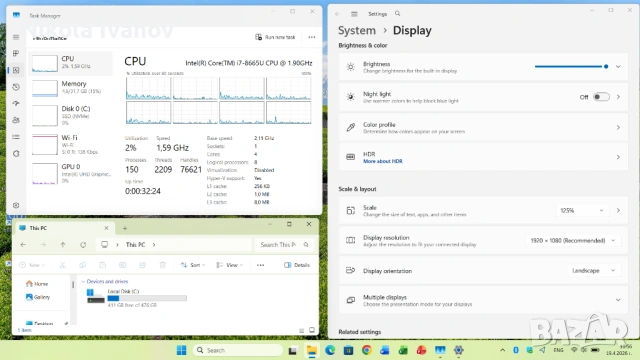
Task: Open HDR settings row
Action: (x=483, y=157)
